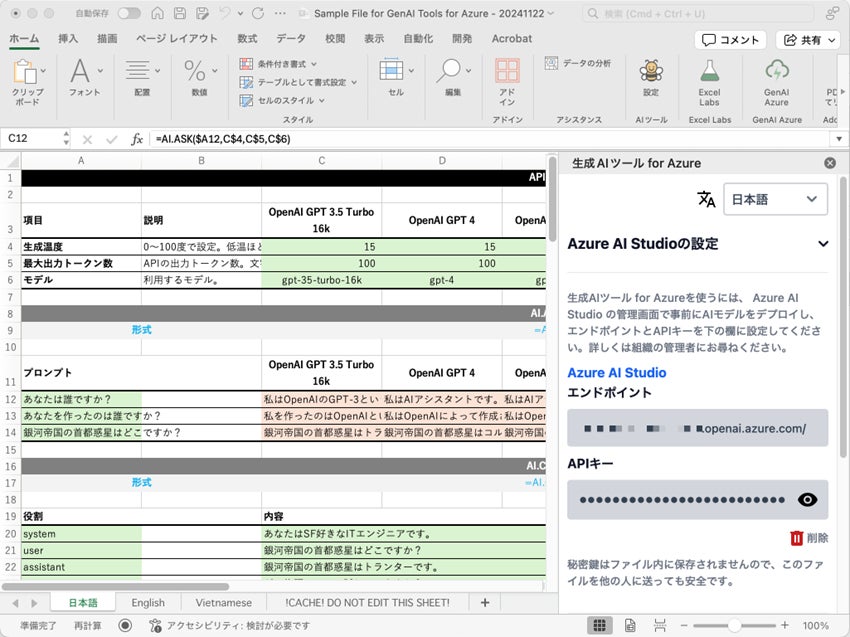Add a new sheet with plus button

485,603
